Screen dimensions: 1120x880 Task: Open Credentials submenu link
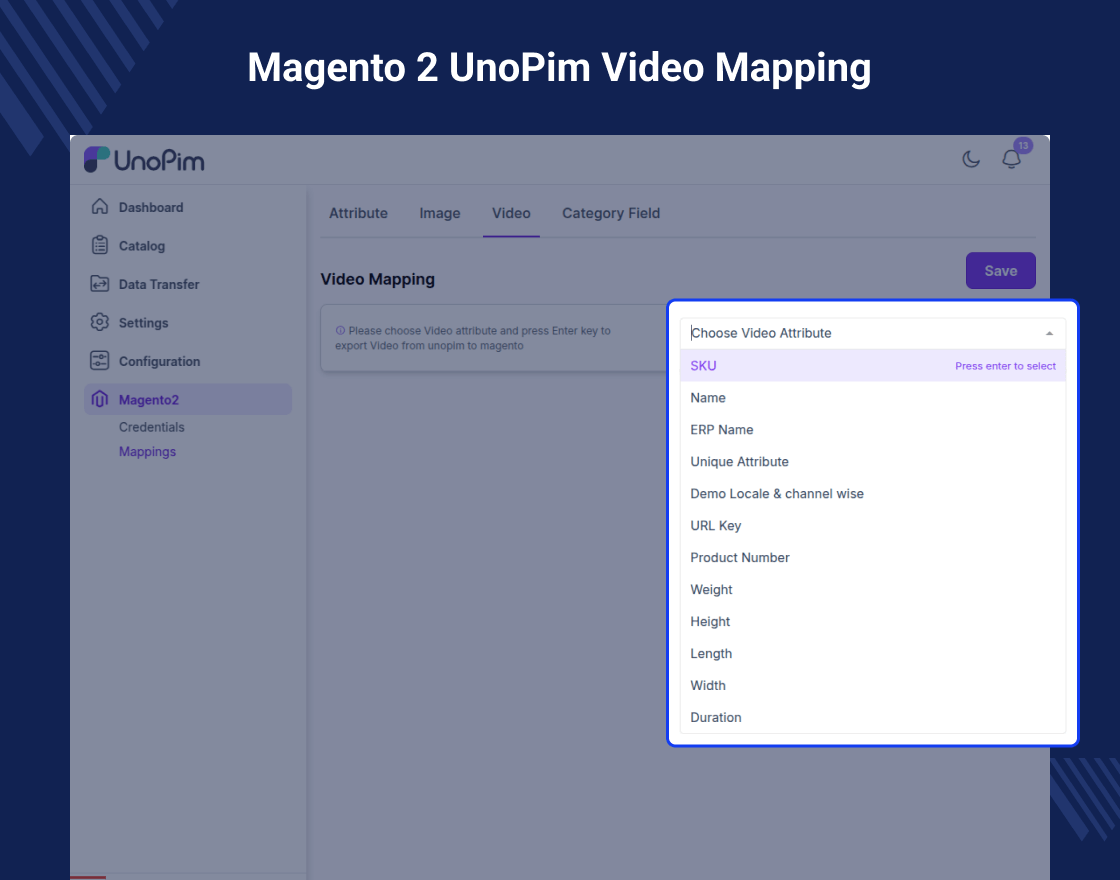tap(151, 427)
